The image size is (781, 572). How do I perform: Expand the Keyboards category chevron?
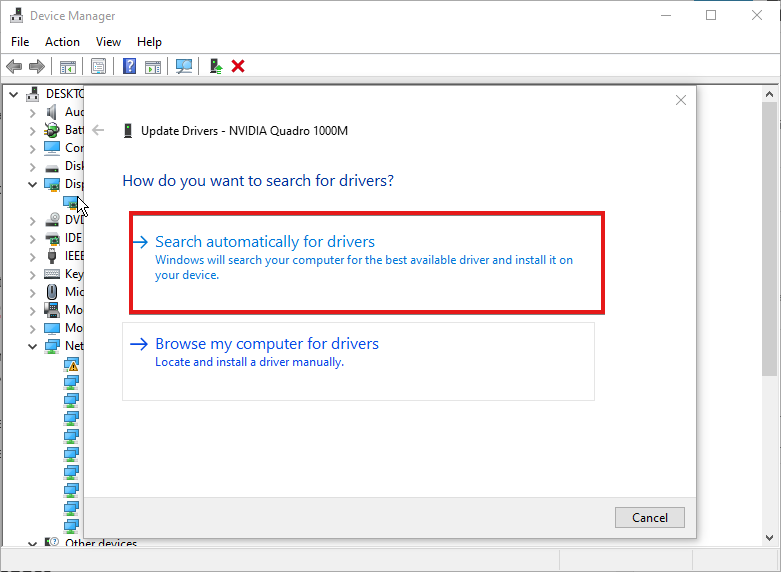pyautogui.click(x=32, y=275)
